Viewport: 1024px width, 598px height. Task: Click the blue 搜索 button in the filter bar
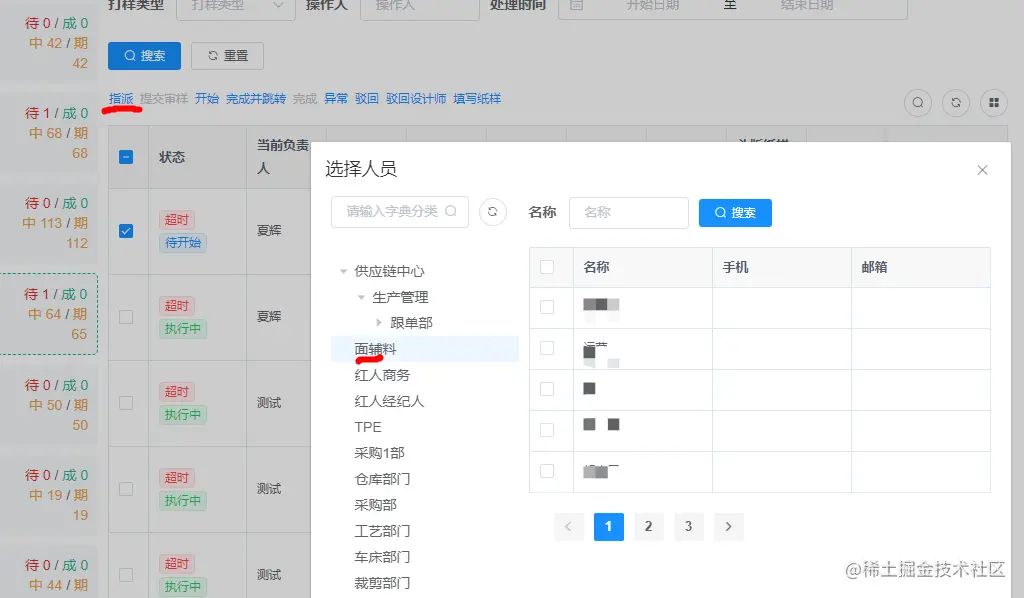[x=144, y=56]
